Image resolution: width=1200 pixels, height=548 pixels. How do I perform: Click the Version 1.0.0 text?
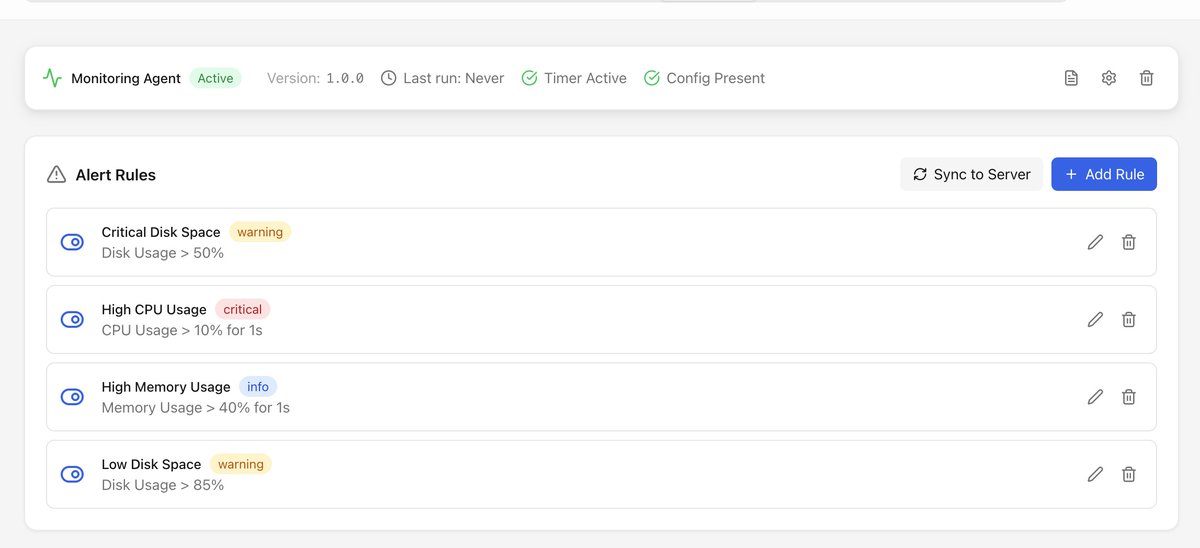pos(315,78)
